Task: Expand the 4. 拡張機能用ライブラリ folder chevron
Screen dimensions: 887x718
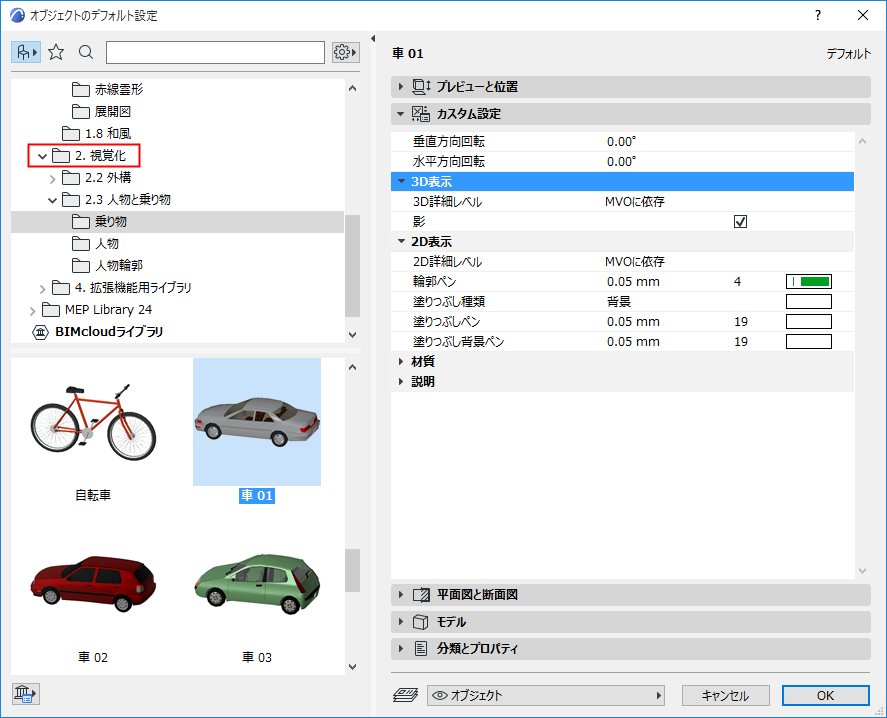Action: tap(42, 289)
